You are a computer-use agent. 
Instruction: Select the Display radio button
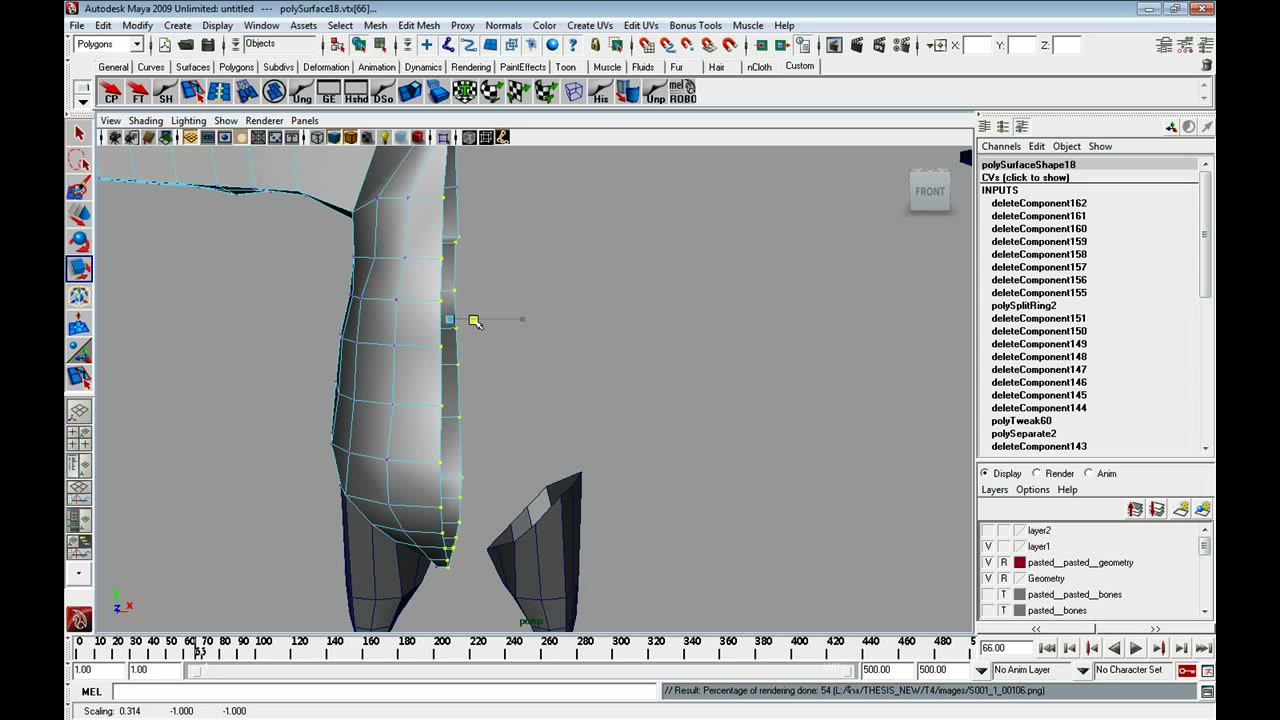point(985,474)
